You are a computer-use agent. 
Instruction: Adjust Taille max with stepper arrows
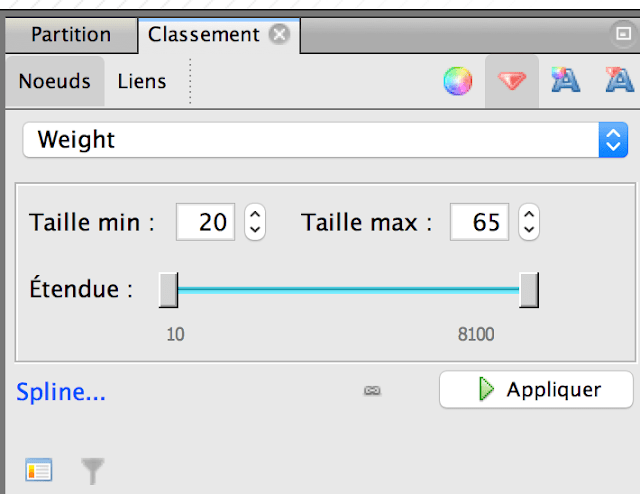pos(529,222)
